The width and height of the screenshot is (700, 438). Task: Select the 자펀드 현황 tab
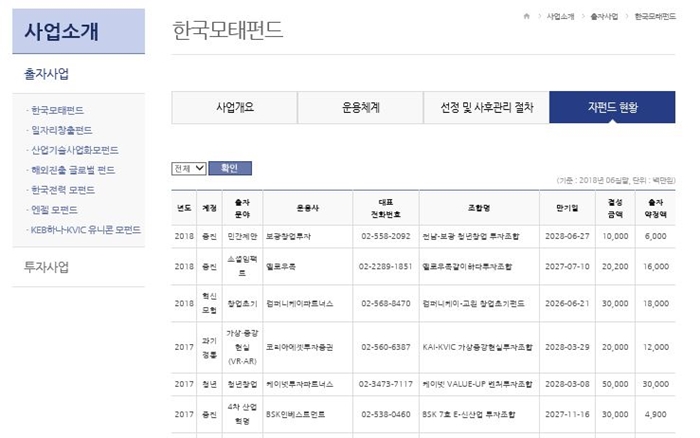tap(612, 107)
